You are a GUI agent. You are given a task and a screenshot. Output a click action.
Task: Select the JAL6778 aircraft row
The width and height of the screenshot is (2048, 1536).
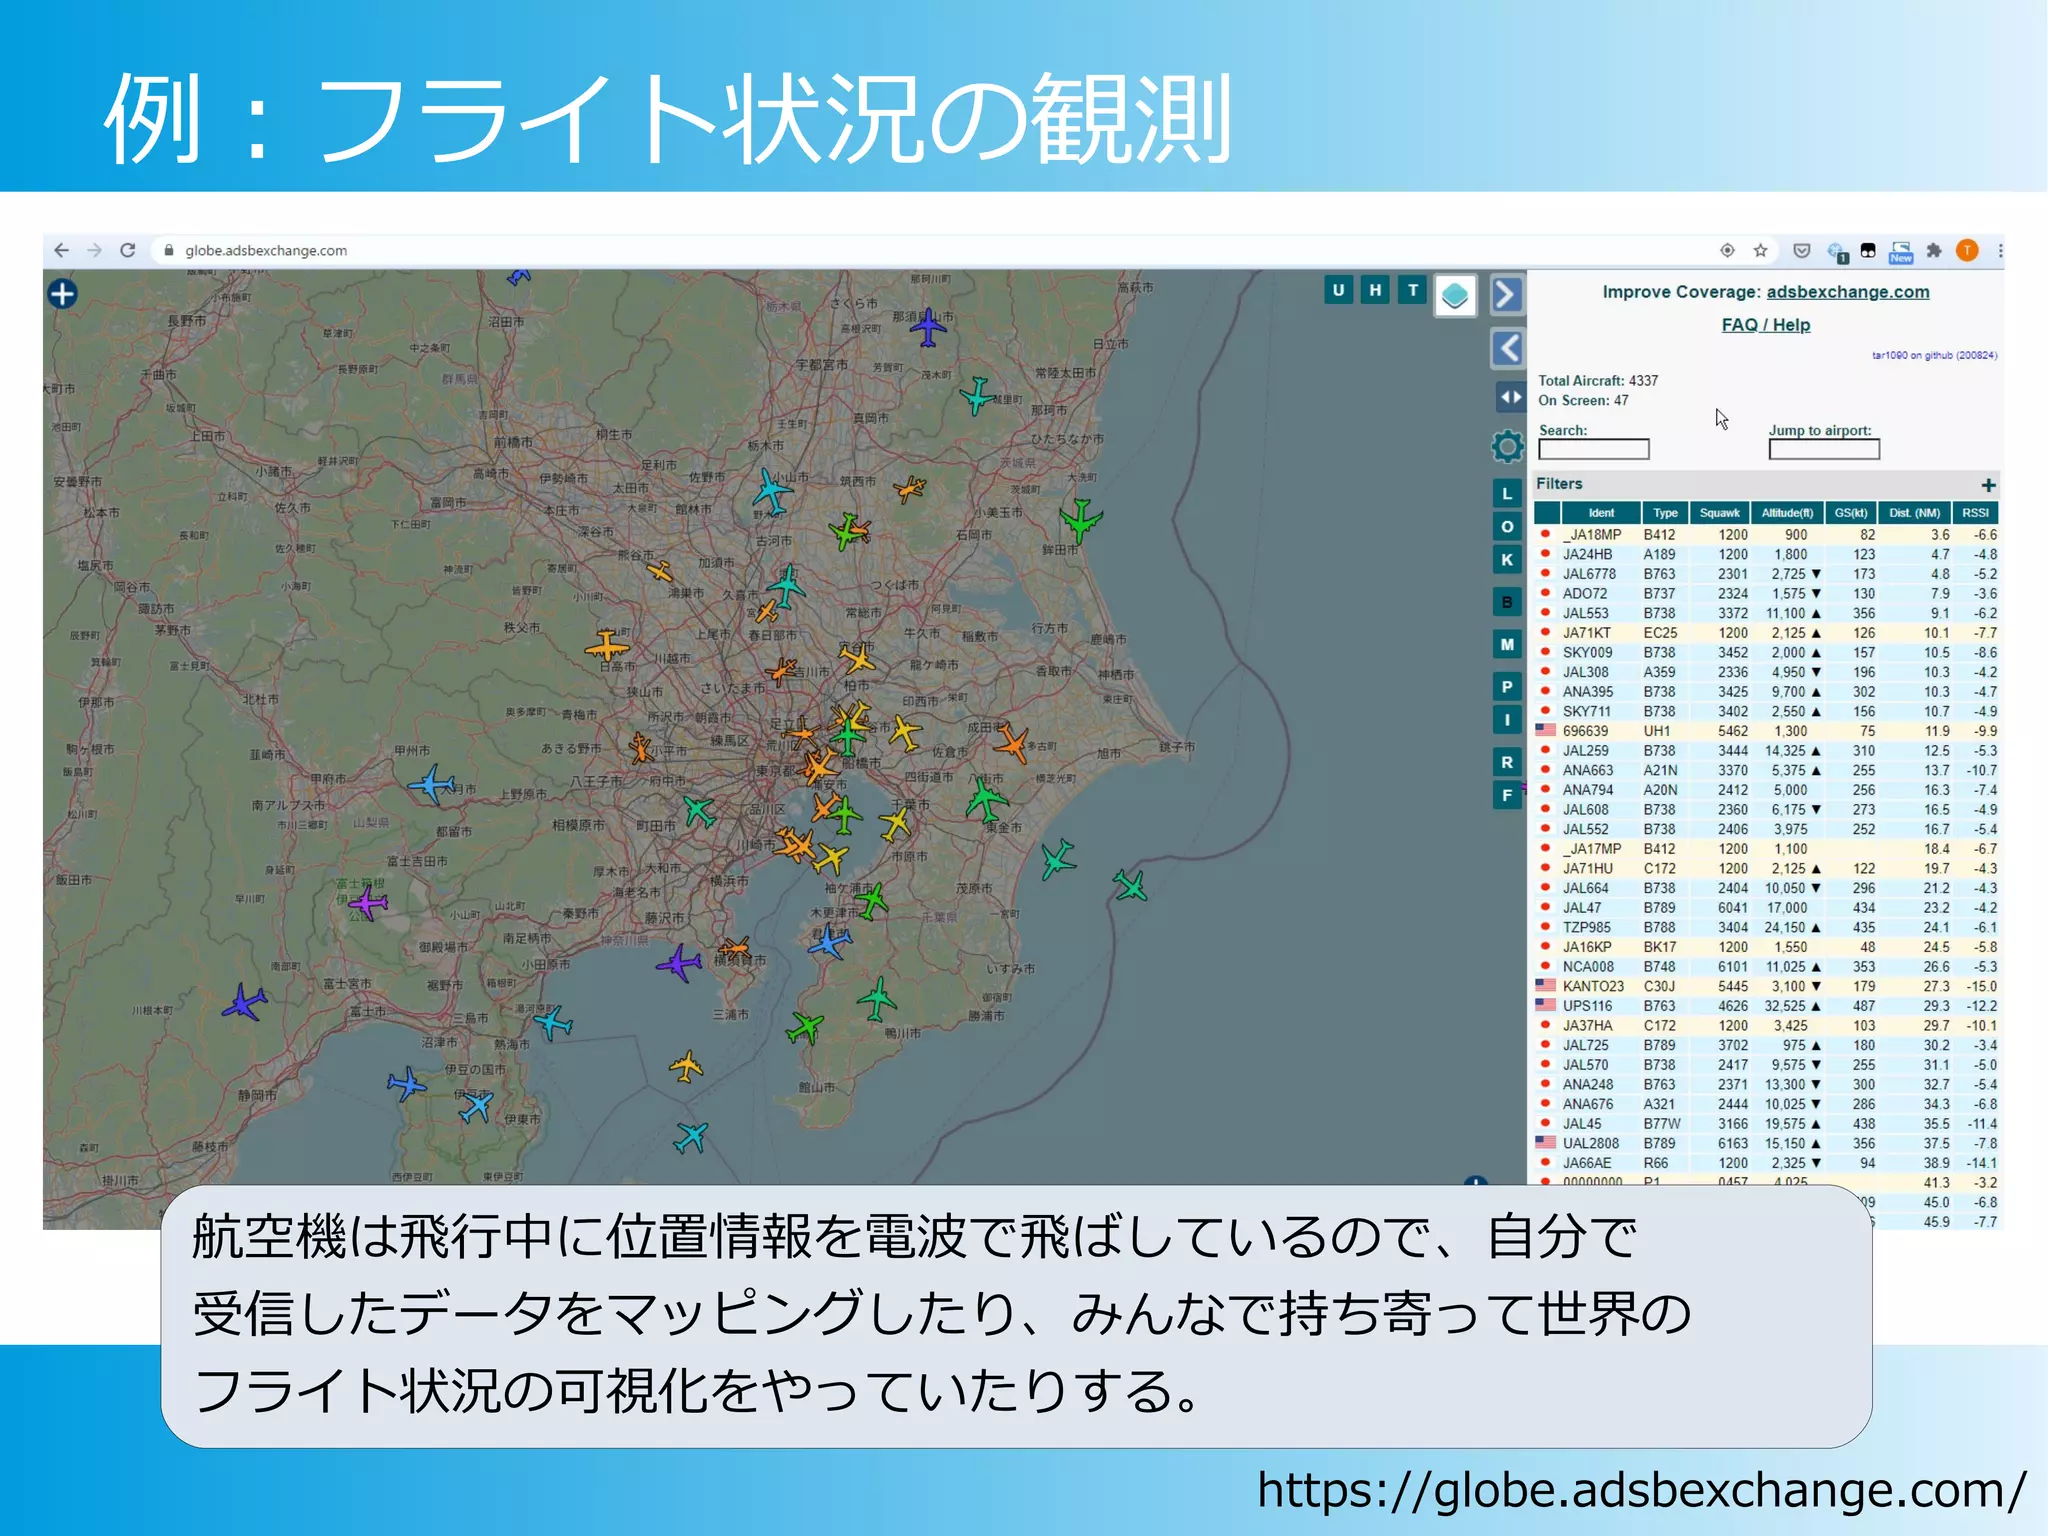1767,574
